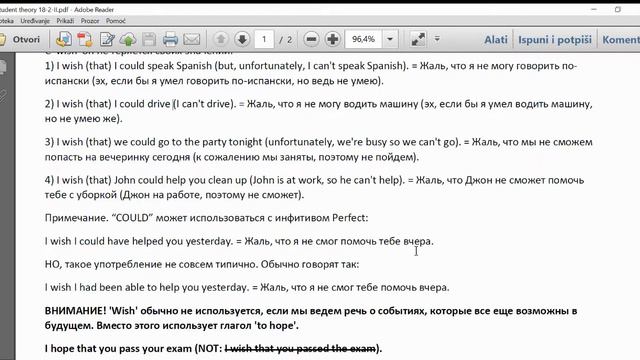
Task: Click the save floppy disk icon
Action: tap(149, 39)
